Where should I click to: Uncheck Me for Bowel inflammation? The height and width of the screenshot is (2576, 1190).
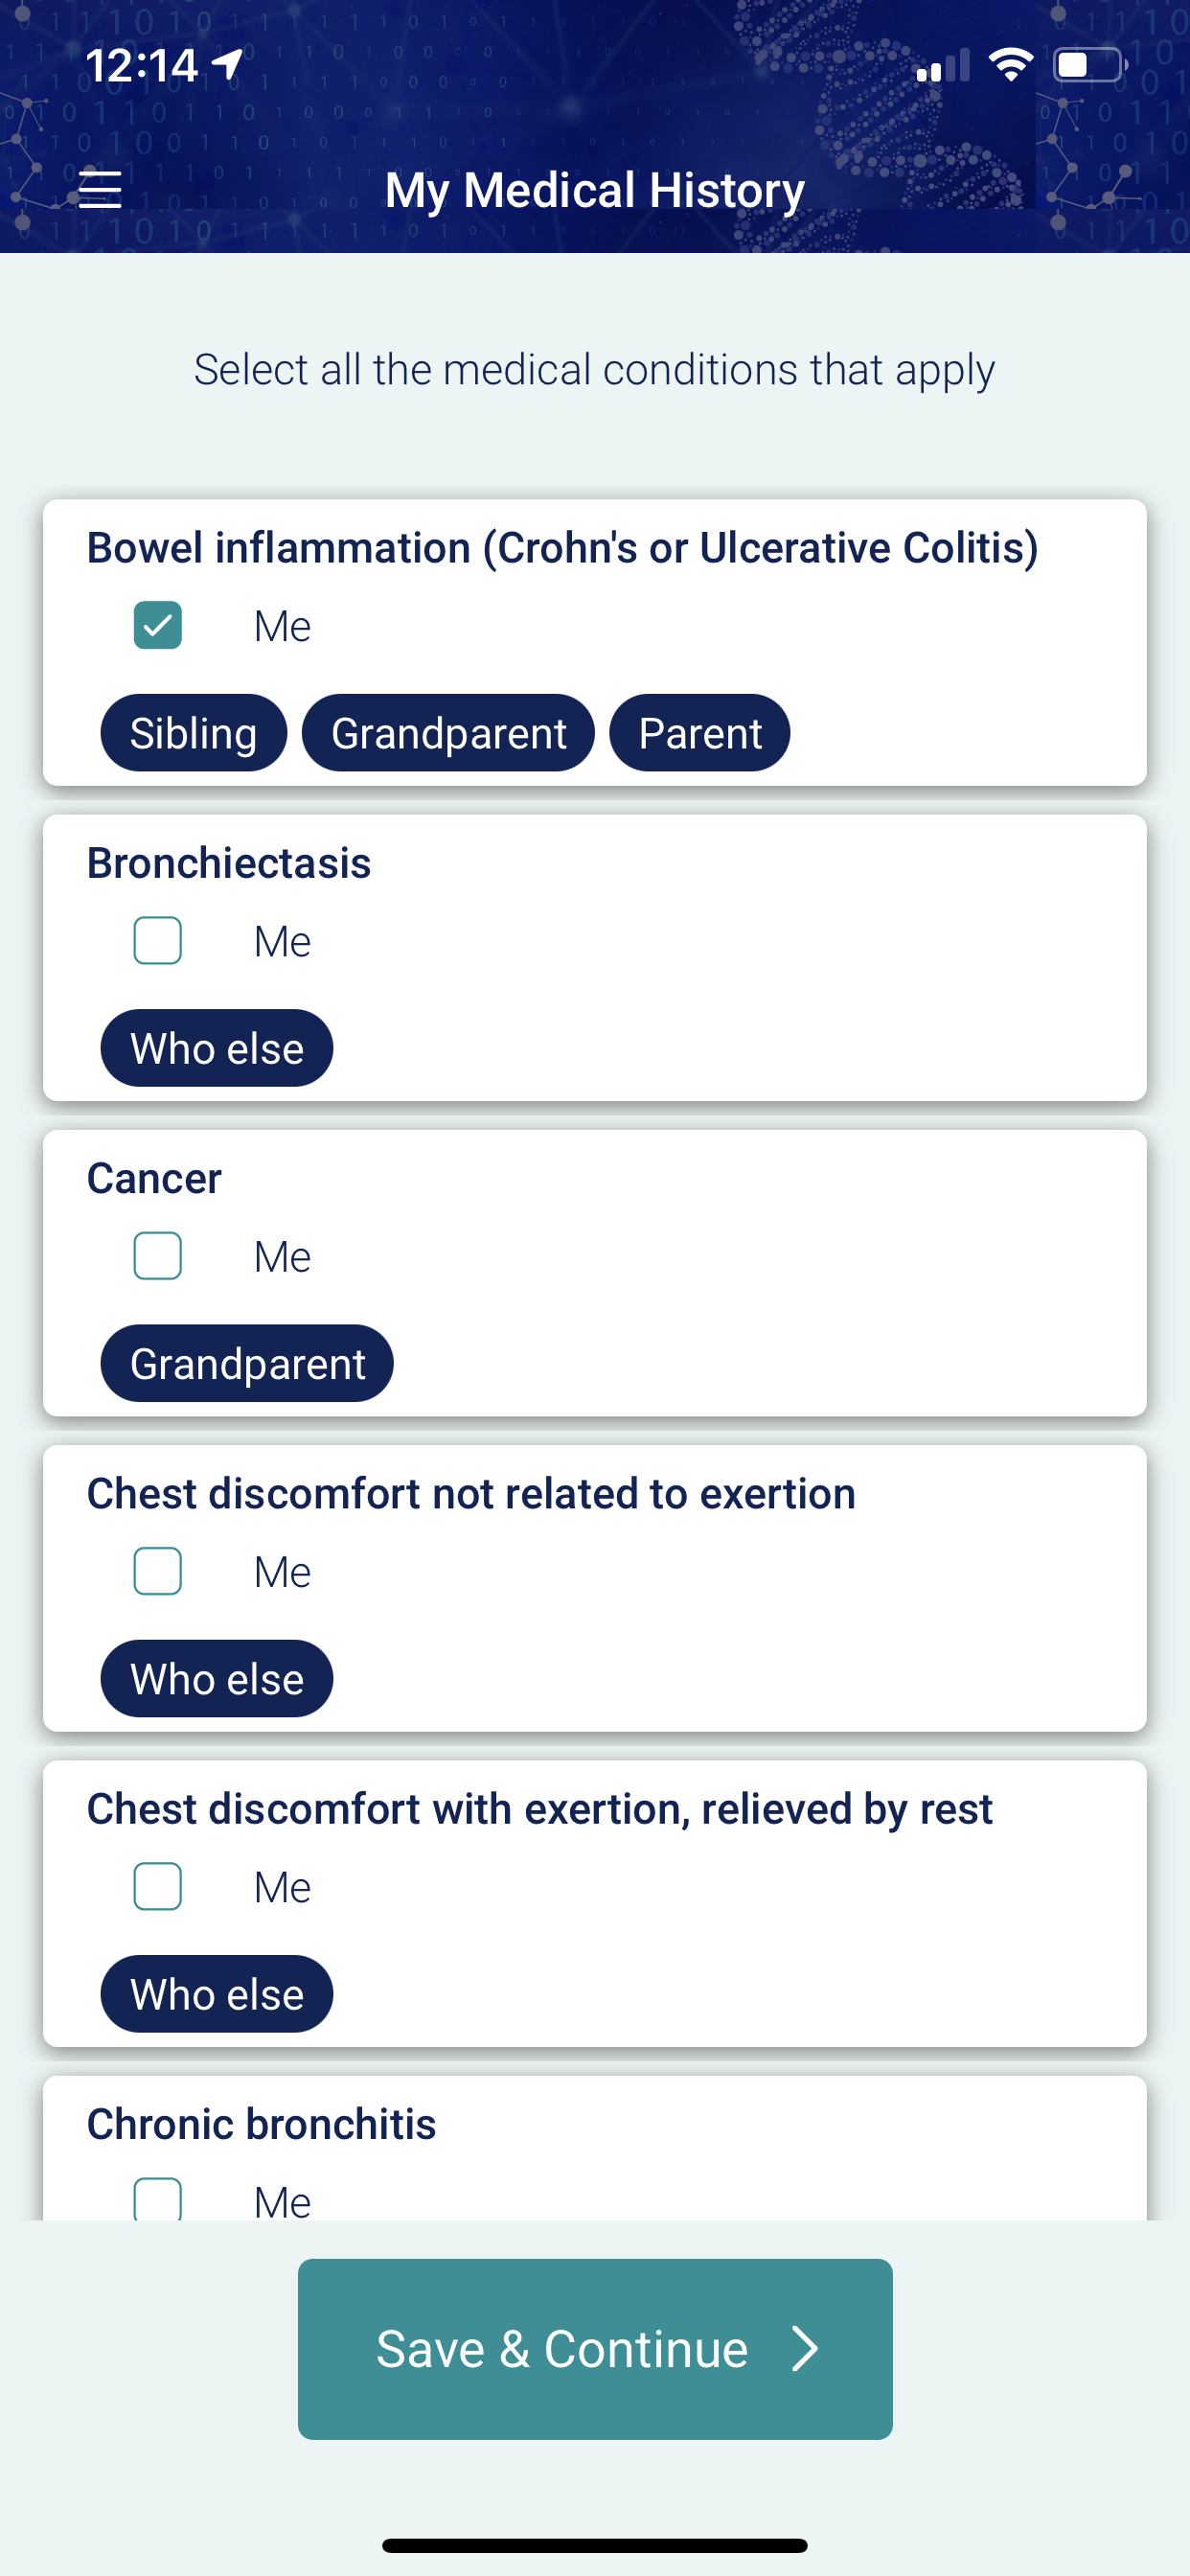[157, 625]
